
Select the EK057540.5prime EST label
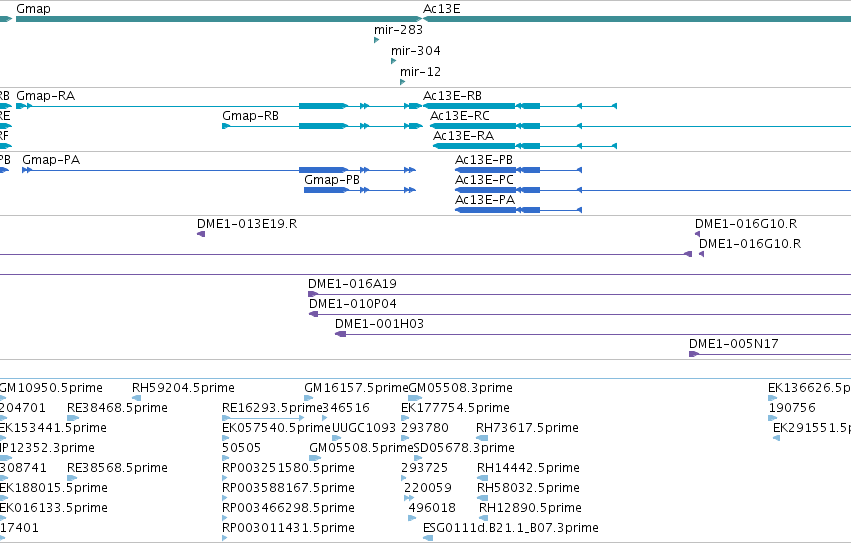point(276,428)
